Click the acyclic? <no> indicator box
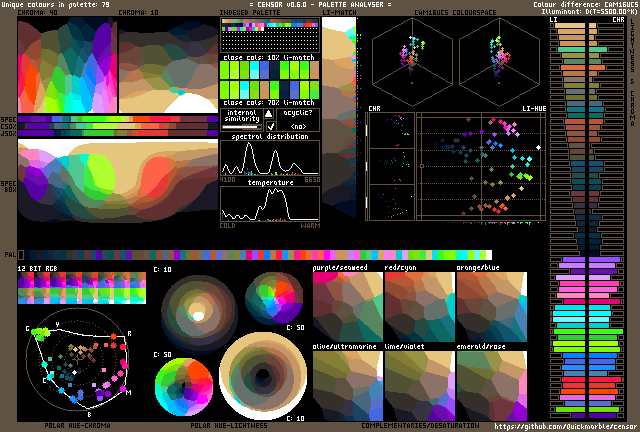This screenshot has width=640, height=432. tap(298, 120)
